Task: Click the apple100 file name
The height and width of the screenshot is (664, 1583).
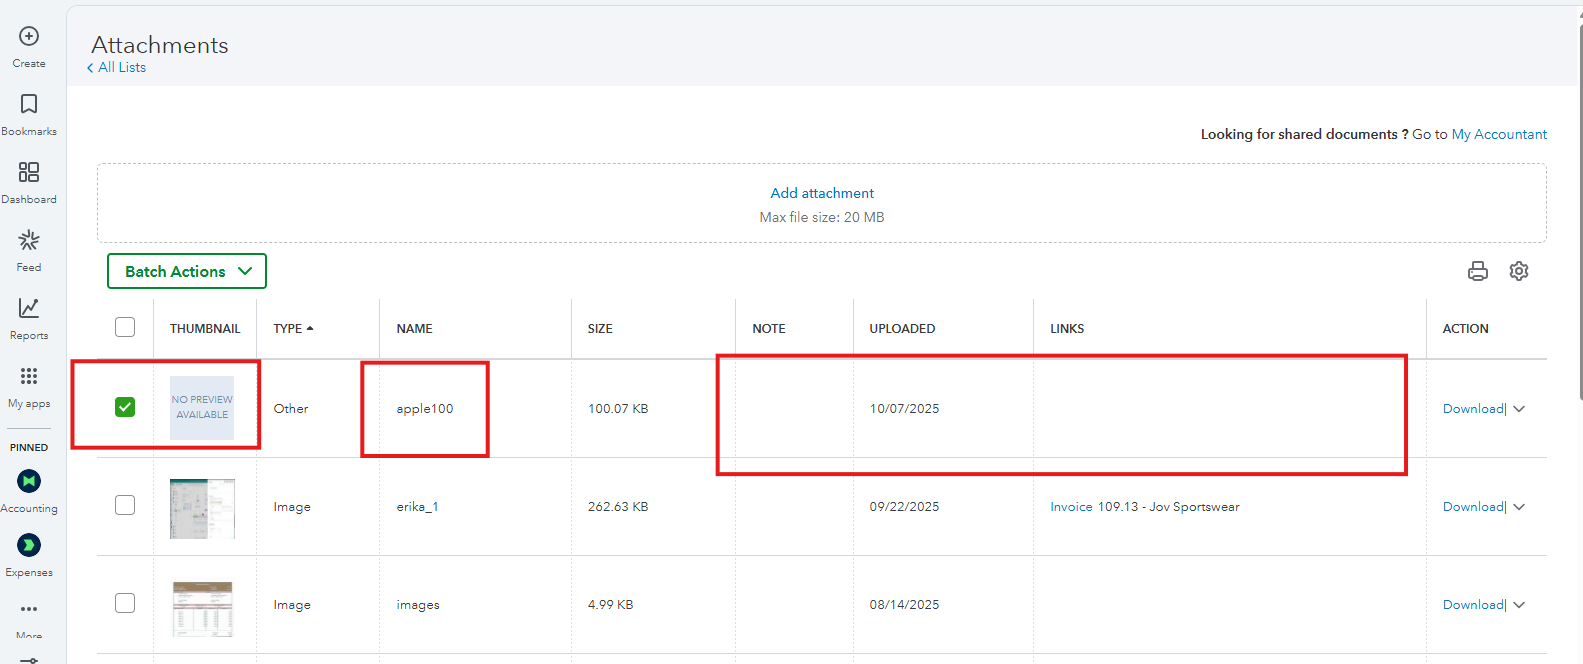Action: tap(425, 408)
